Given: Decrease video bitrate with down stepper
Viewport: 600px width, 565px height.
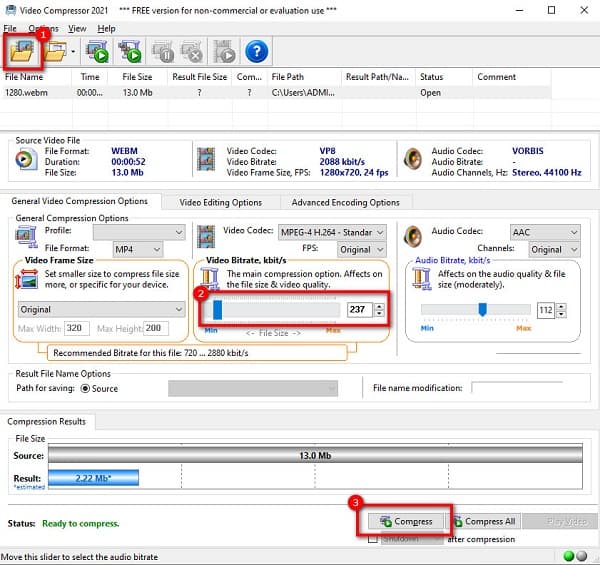Looking at the screenshot, I should (x=379, y=313).
